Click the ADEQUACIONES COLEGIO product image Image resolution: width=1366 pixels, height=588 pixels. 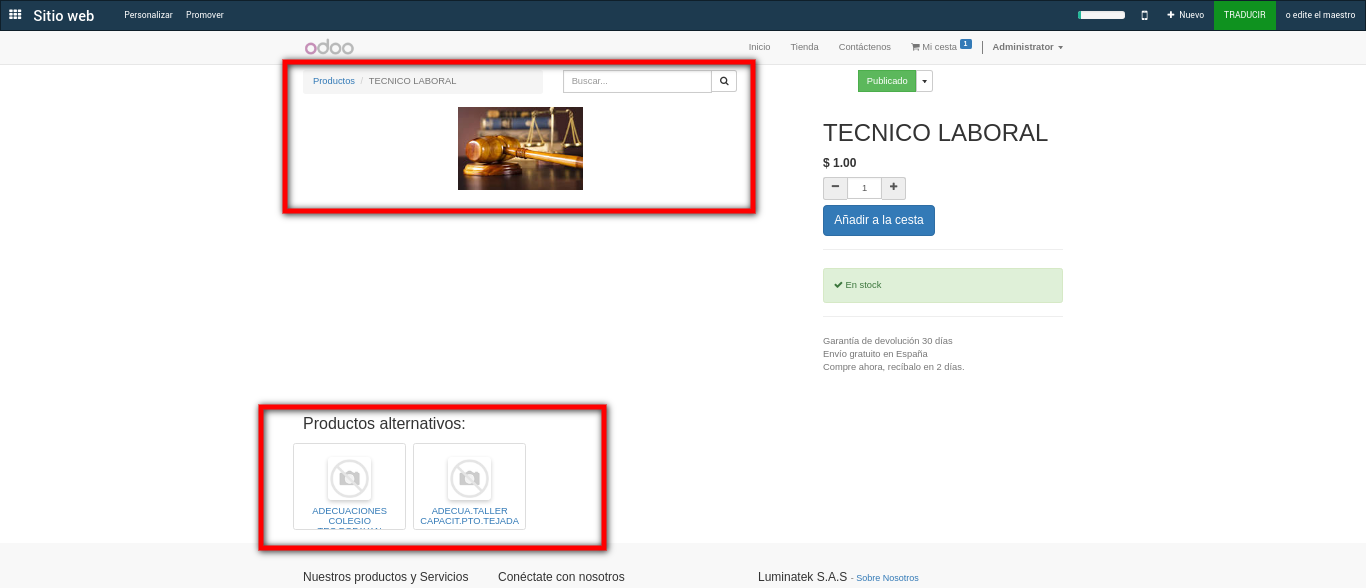[349, 479]
